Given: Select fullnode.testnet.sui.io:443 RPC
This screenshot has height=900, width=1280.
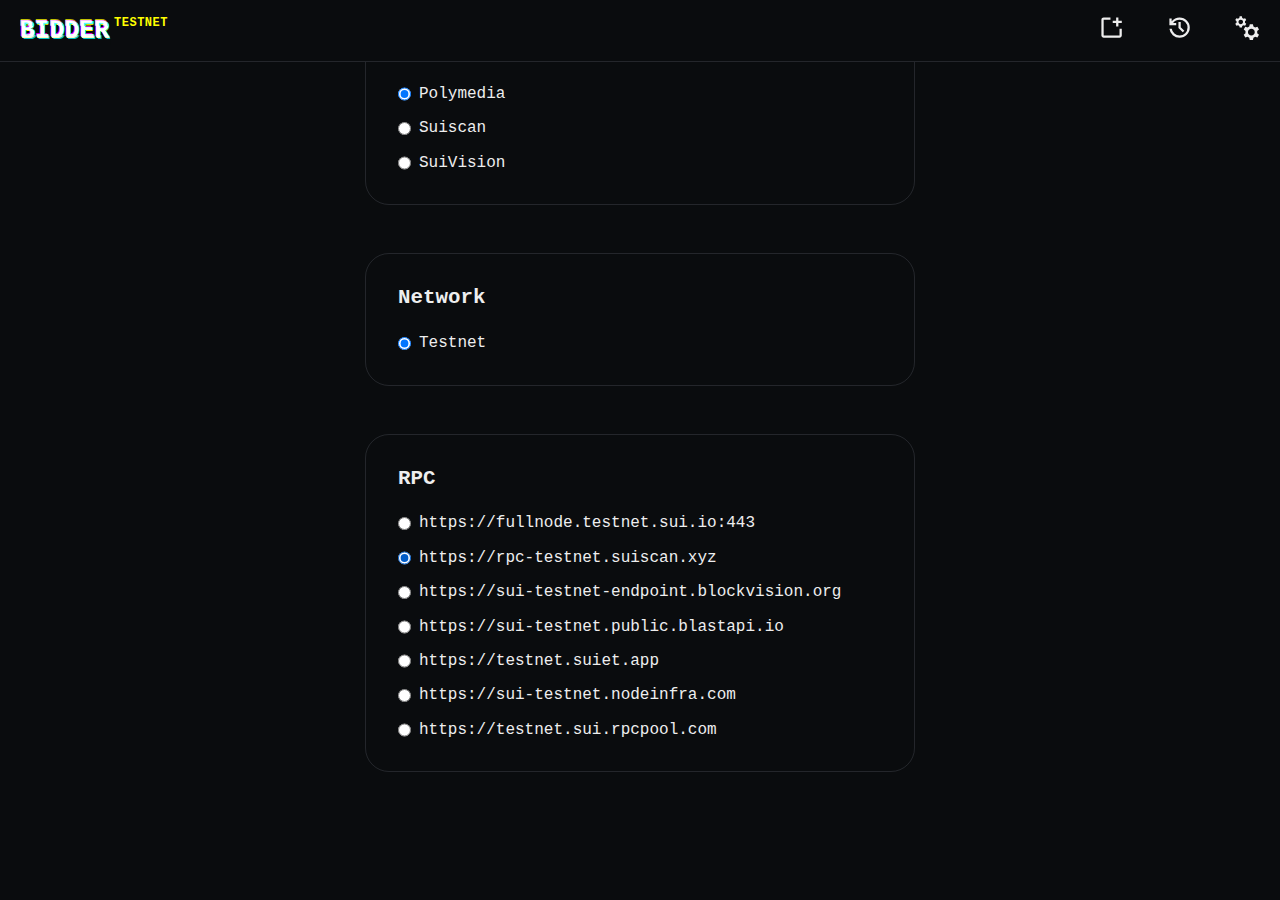Looking at the screenshot, I should click(405, 523).
